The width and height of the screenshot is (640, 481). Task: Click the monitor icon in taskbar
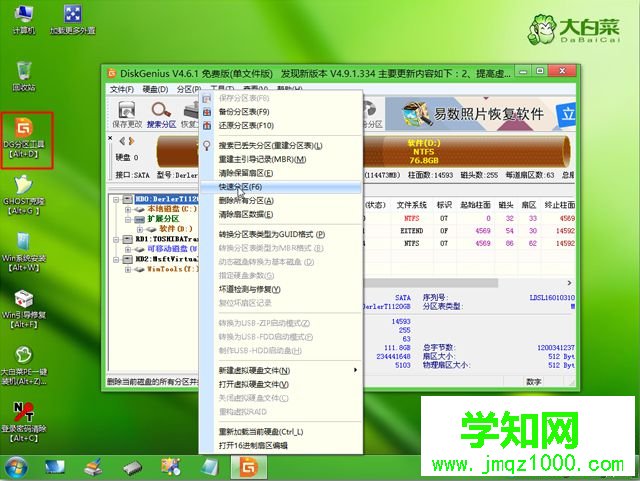(x=55, y=468)
